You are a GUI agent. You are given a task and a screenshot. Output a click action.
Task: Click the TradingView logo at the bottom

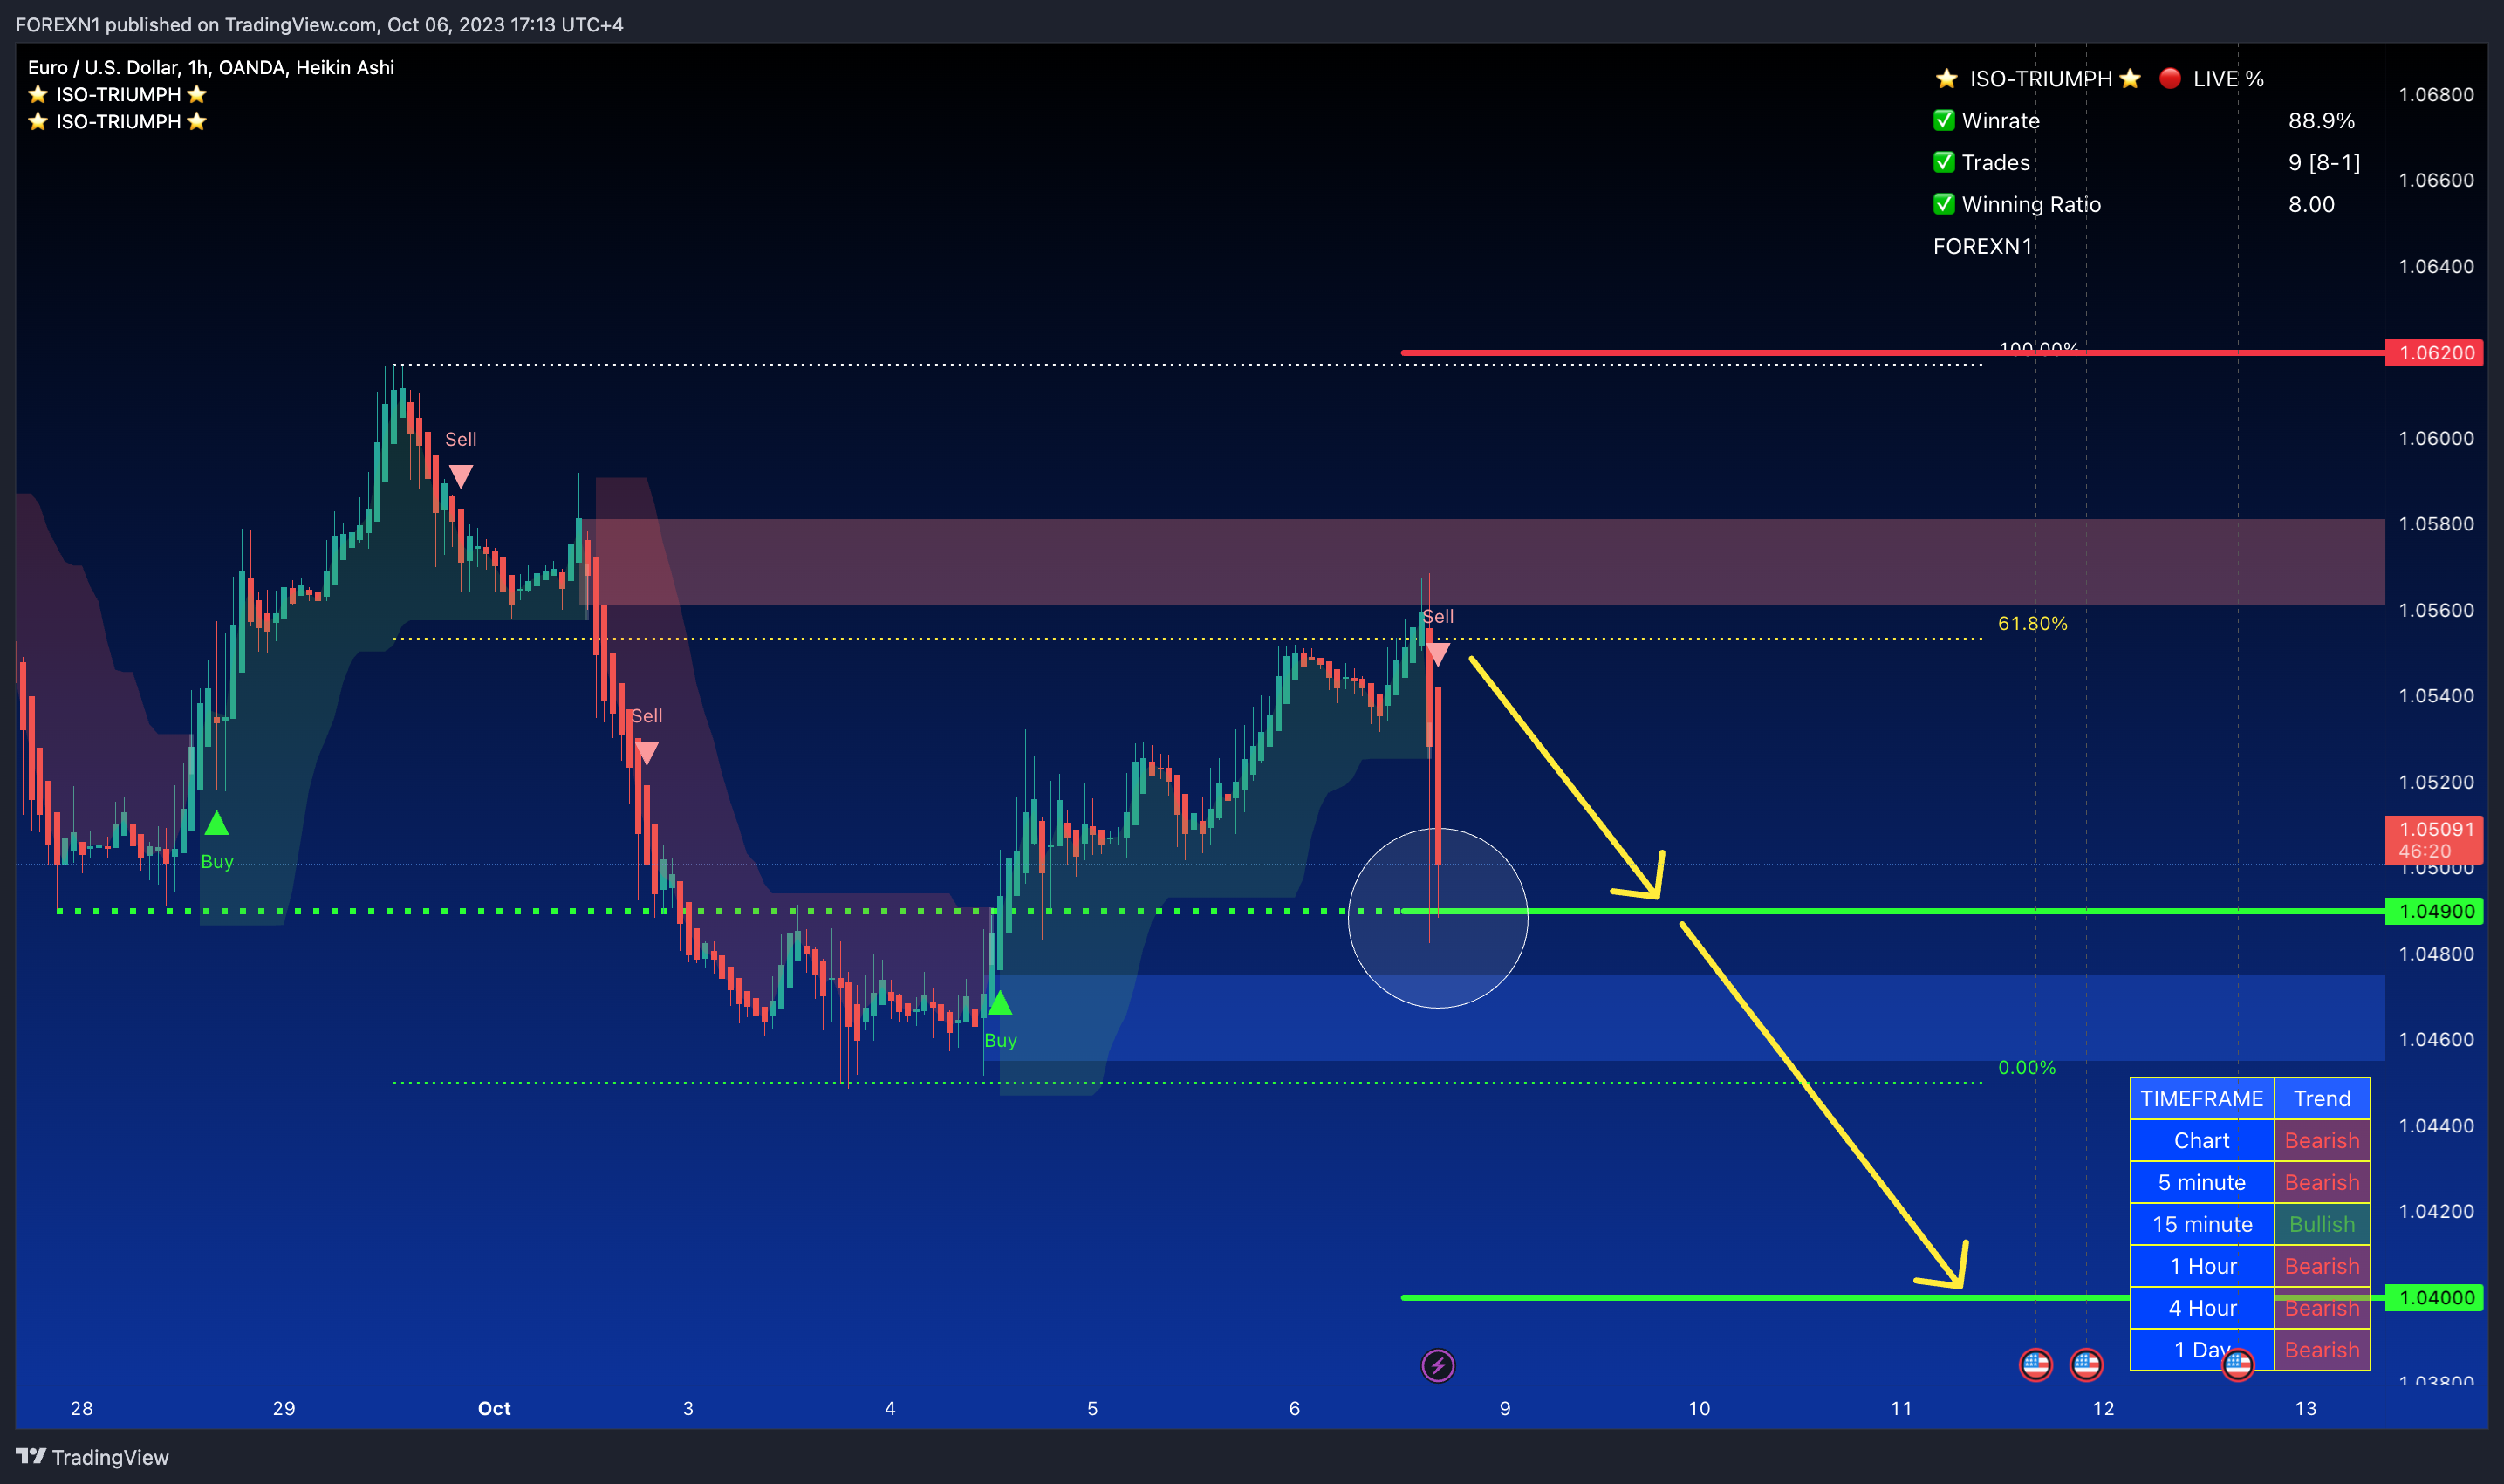pos(93,1457)
